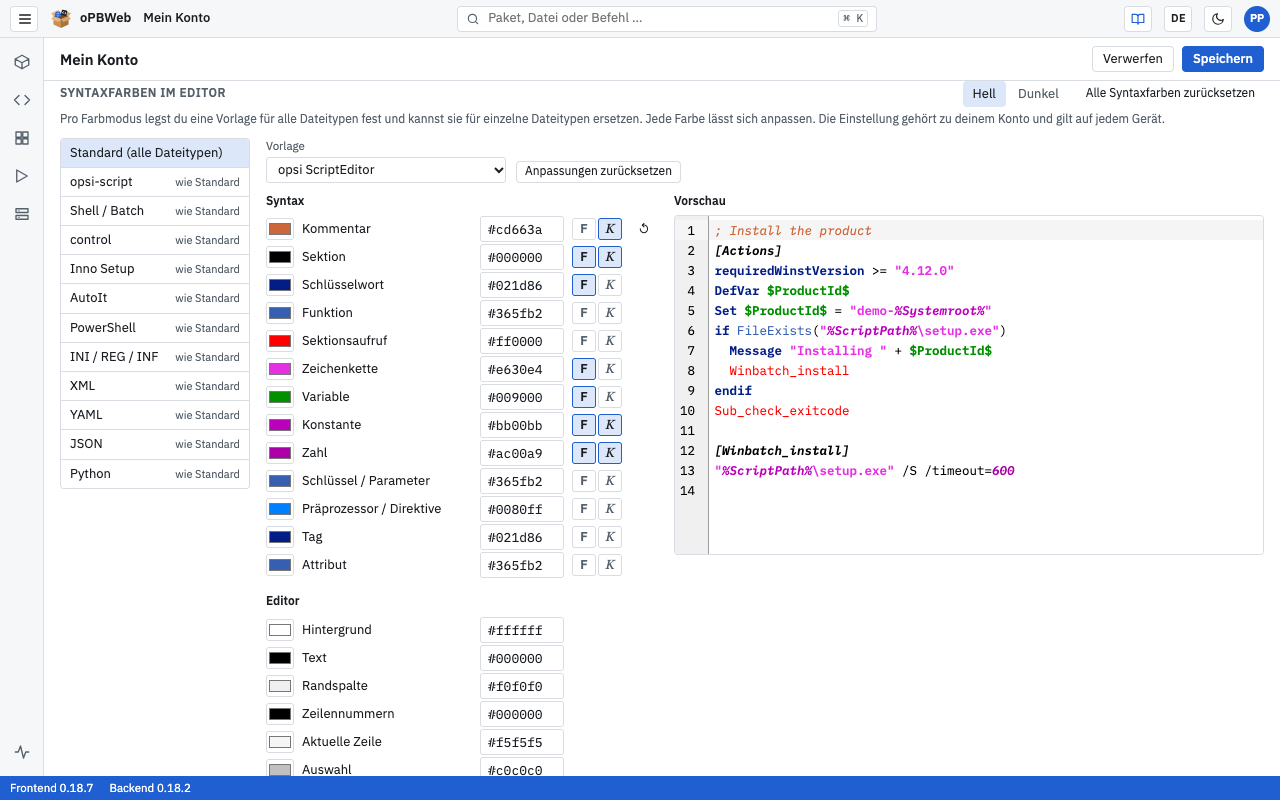
Task: Toggle bold for Kommentar
Action: pyautogui.click(x=583, y=229)
